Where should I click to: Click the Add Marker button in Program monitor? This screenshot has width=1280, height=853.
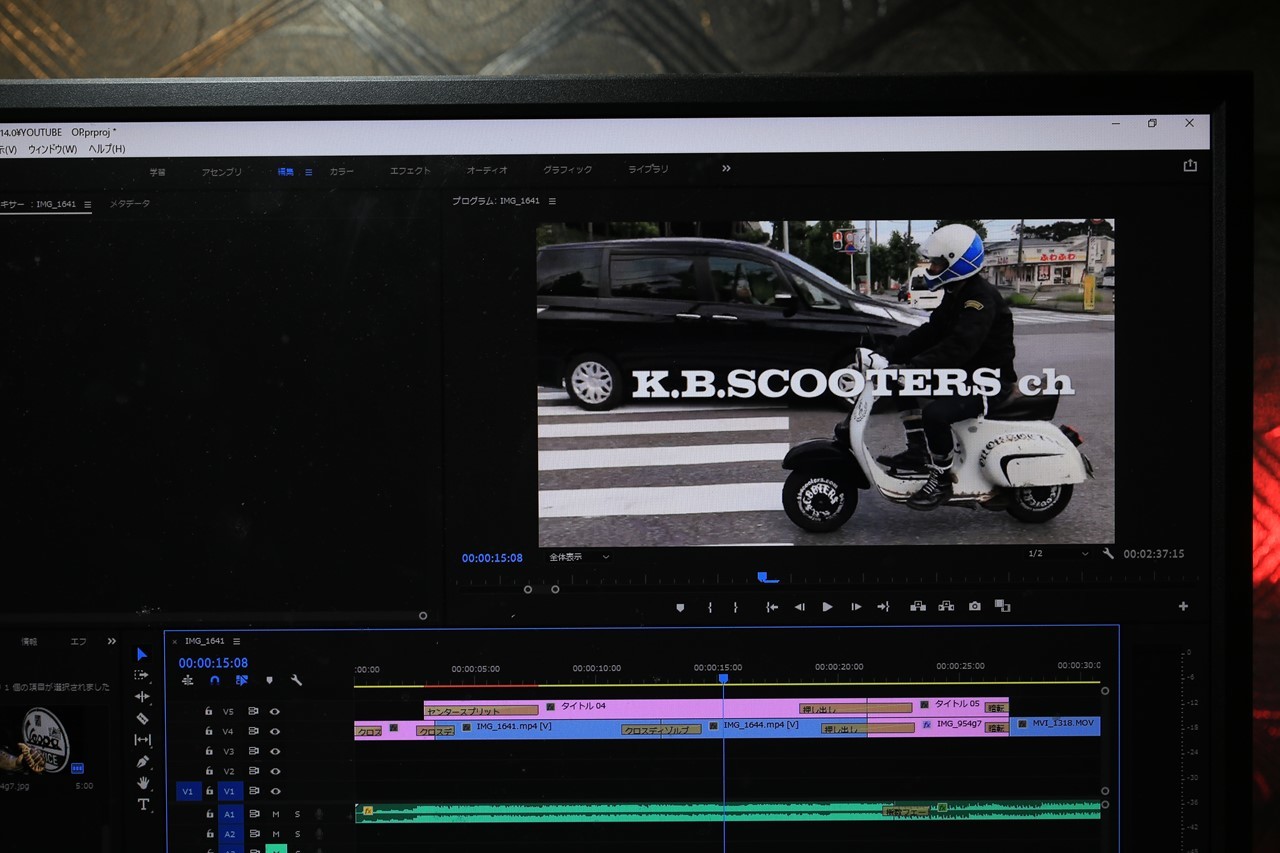click(x=680, y=607)
